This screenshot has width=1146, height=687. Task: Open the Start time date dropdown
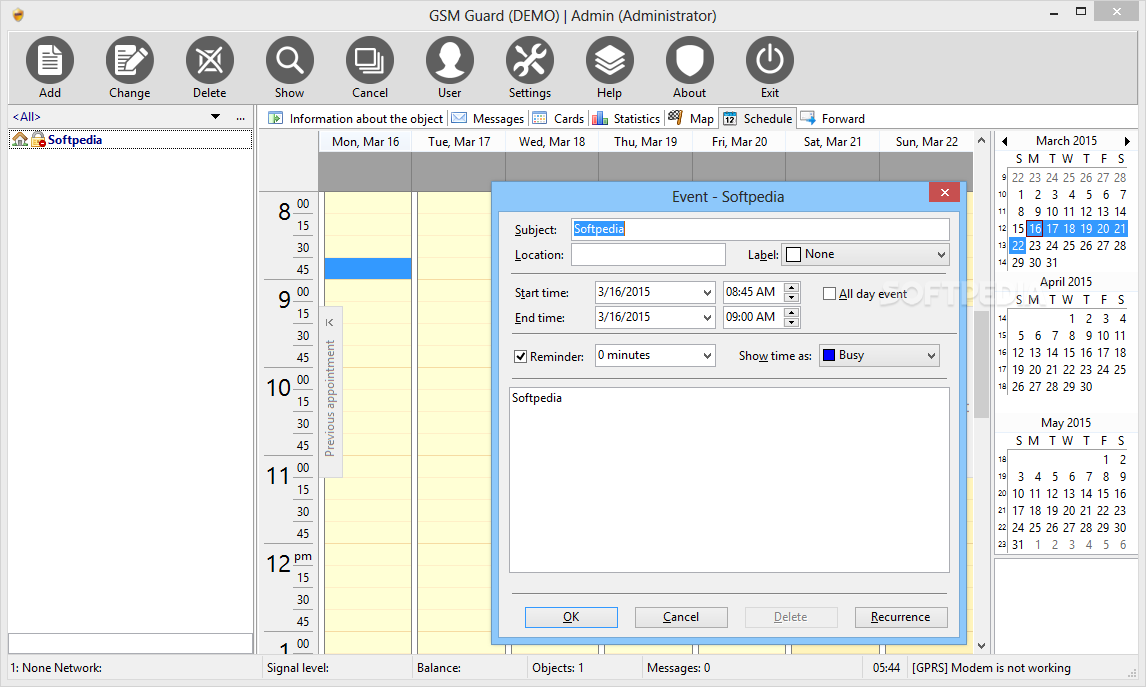(x=707, y=292)
